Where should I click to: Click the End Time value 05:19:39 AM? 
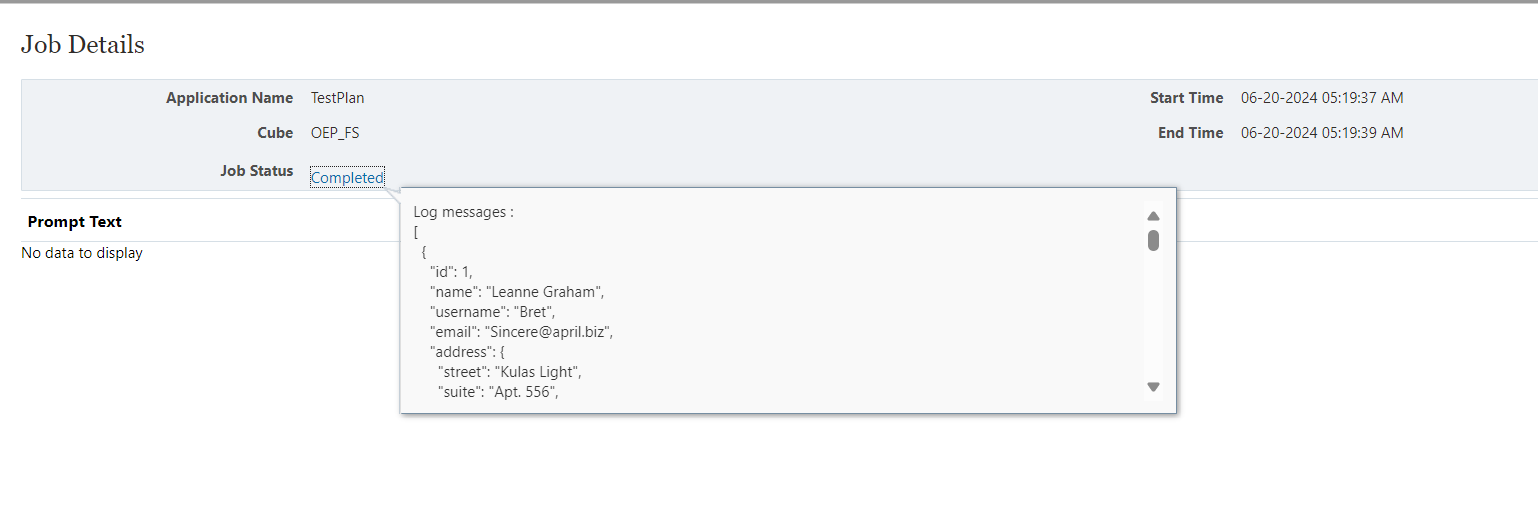click(1322, 132)
